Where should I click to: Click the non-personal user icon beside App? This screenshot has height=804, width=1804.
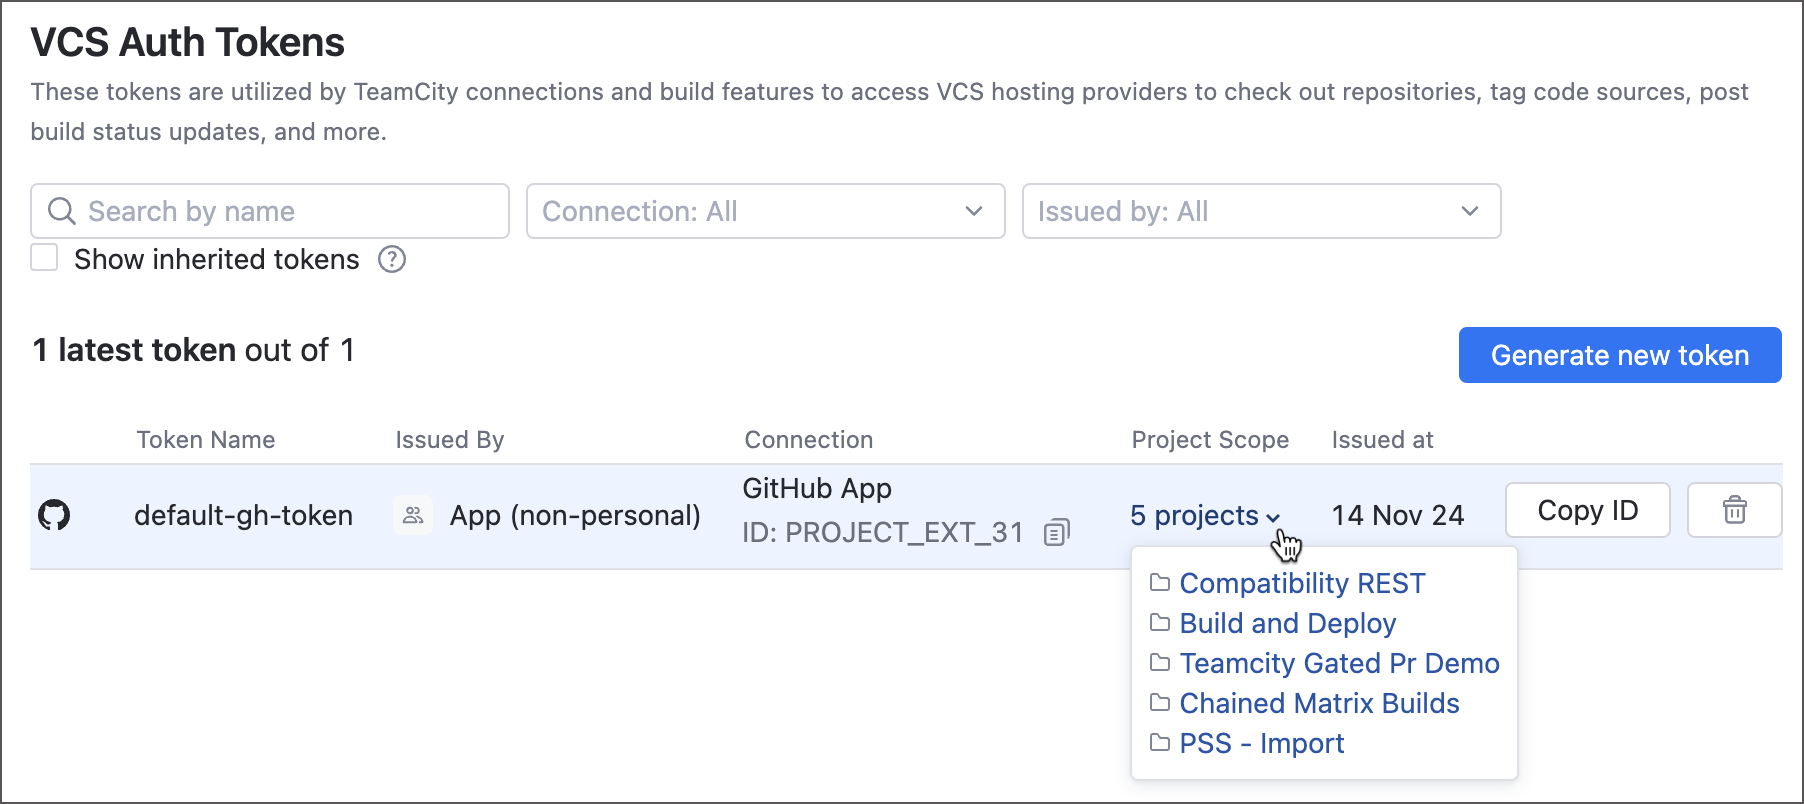pos(413,515)
